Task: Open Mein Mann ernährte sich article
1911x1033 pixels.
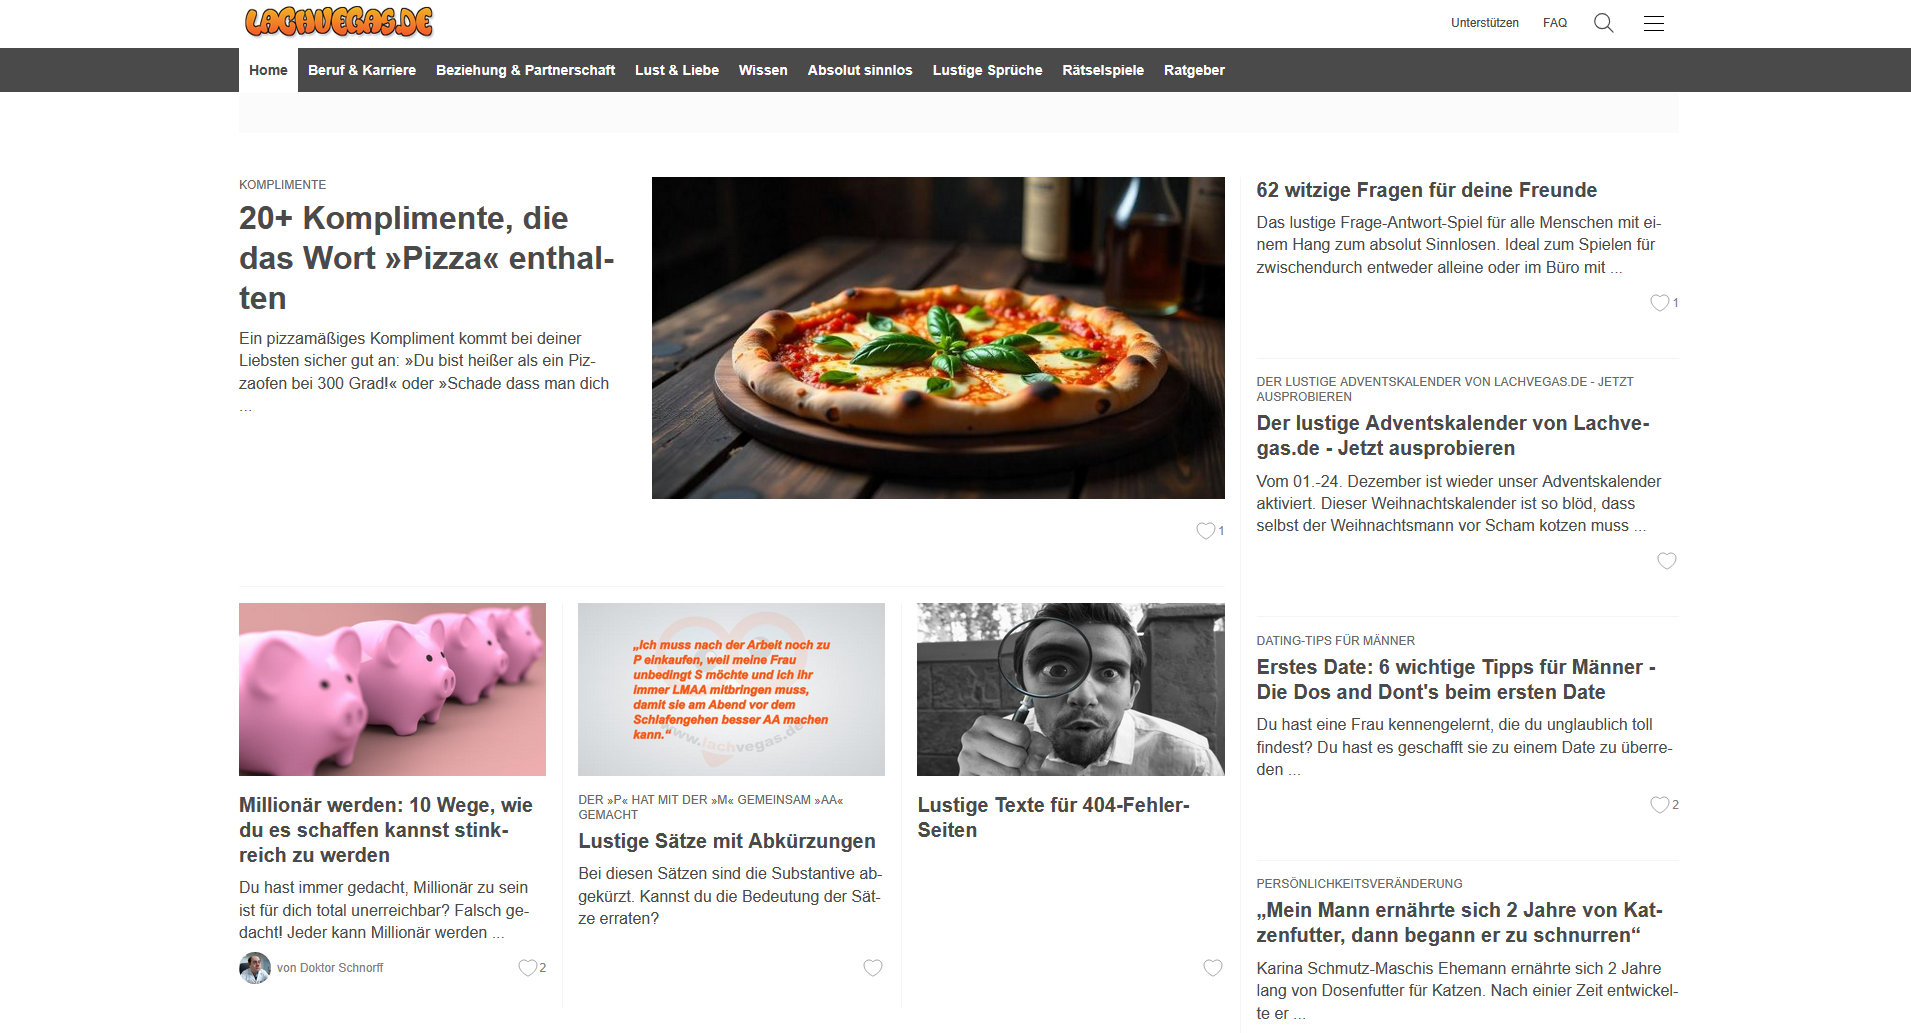Action: pos(1460,923)
